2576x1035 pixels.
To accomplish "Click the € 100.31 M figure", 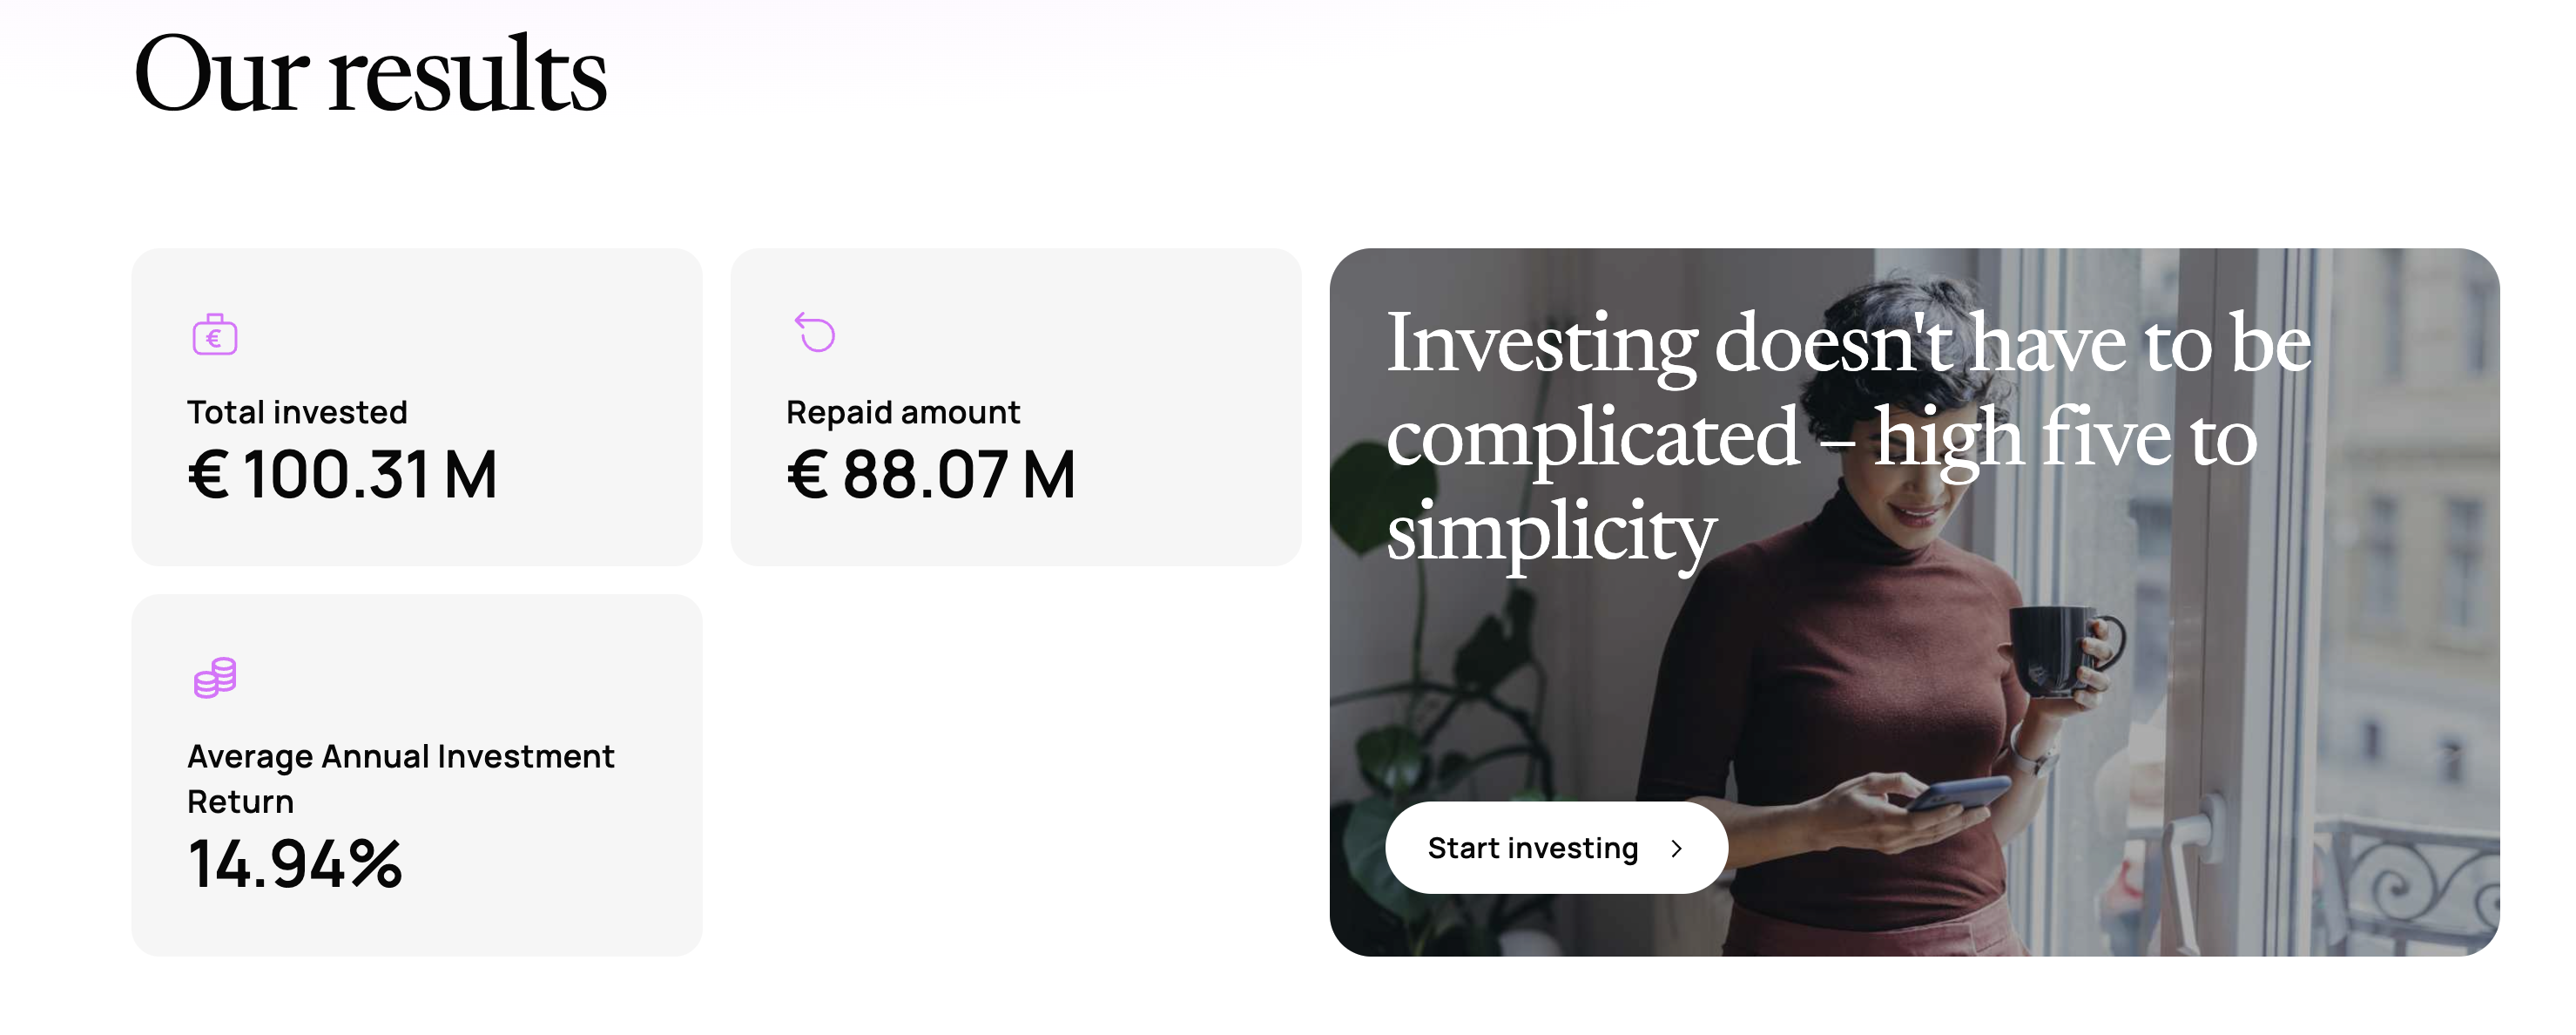I will point(343,474).
